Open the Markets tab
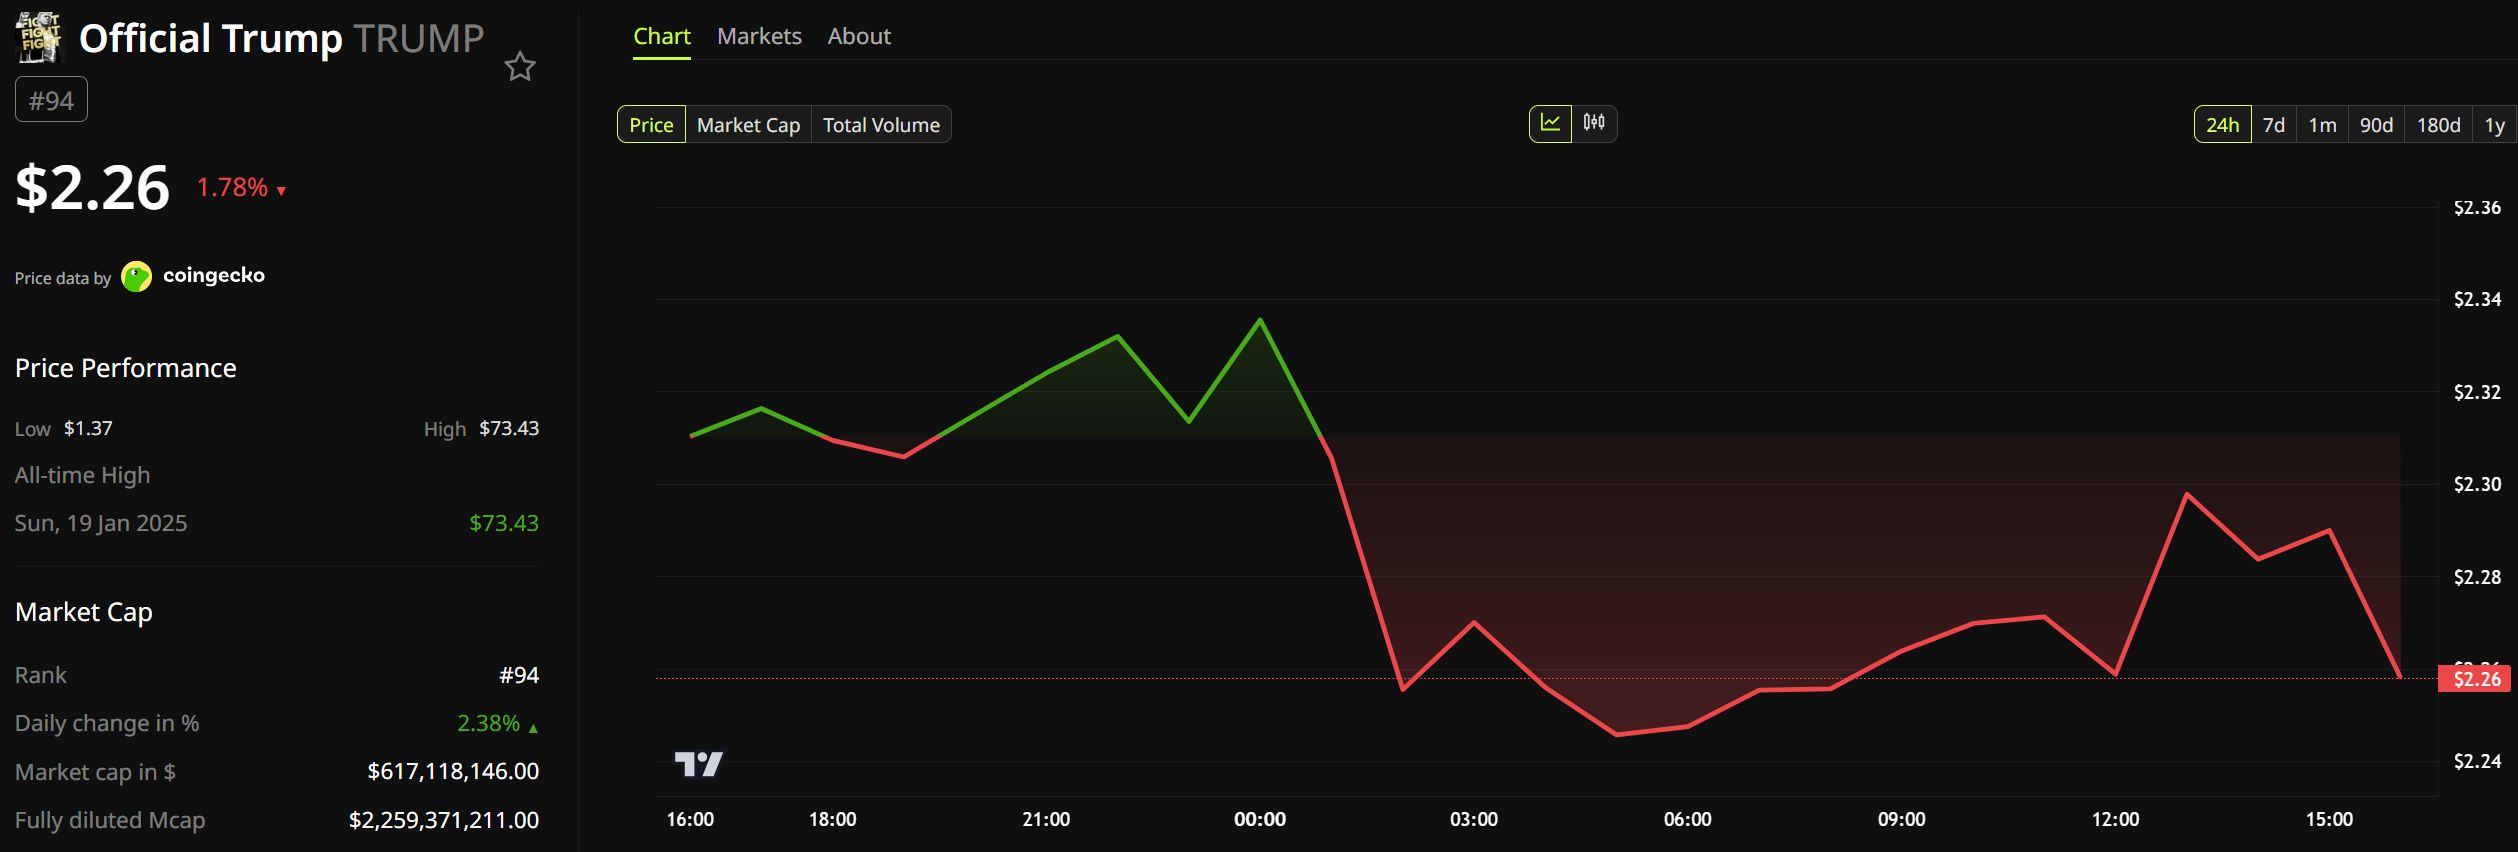This screenshot has height=852, width=2518. (x=759, y=37)
